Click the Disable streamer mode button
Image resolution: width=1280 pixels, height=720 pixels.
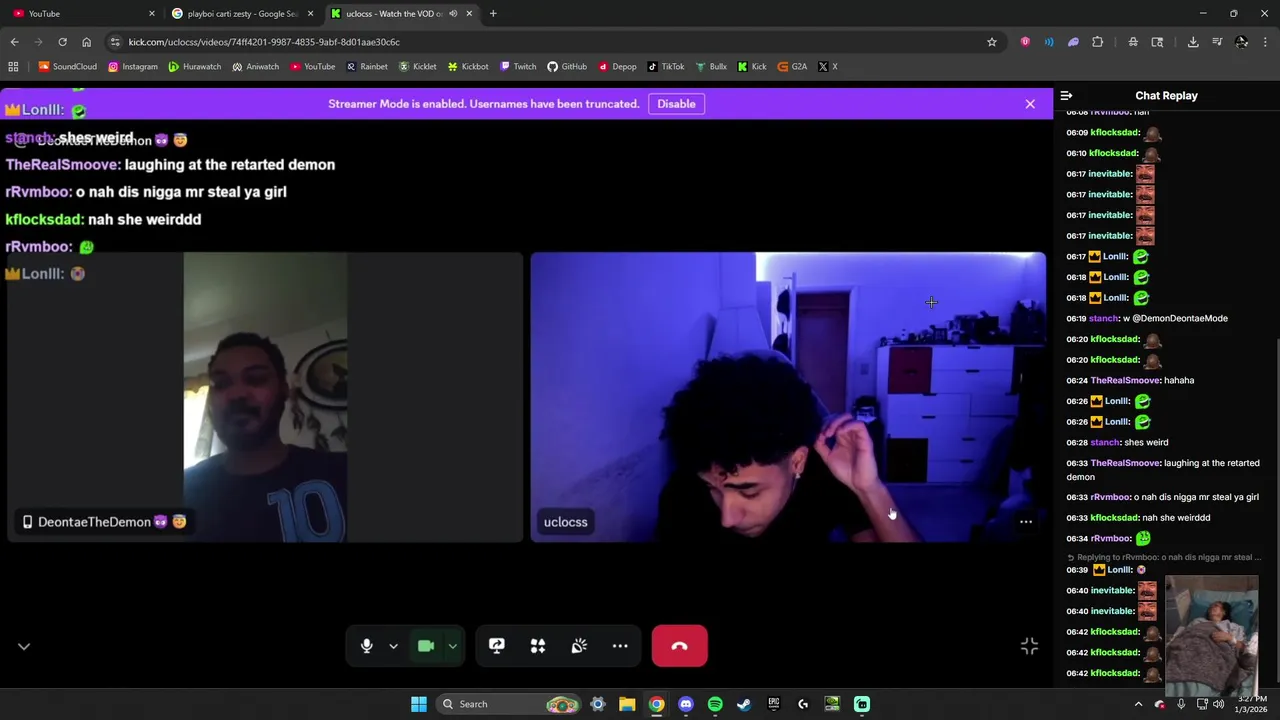point(676,104)
